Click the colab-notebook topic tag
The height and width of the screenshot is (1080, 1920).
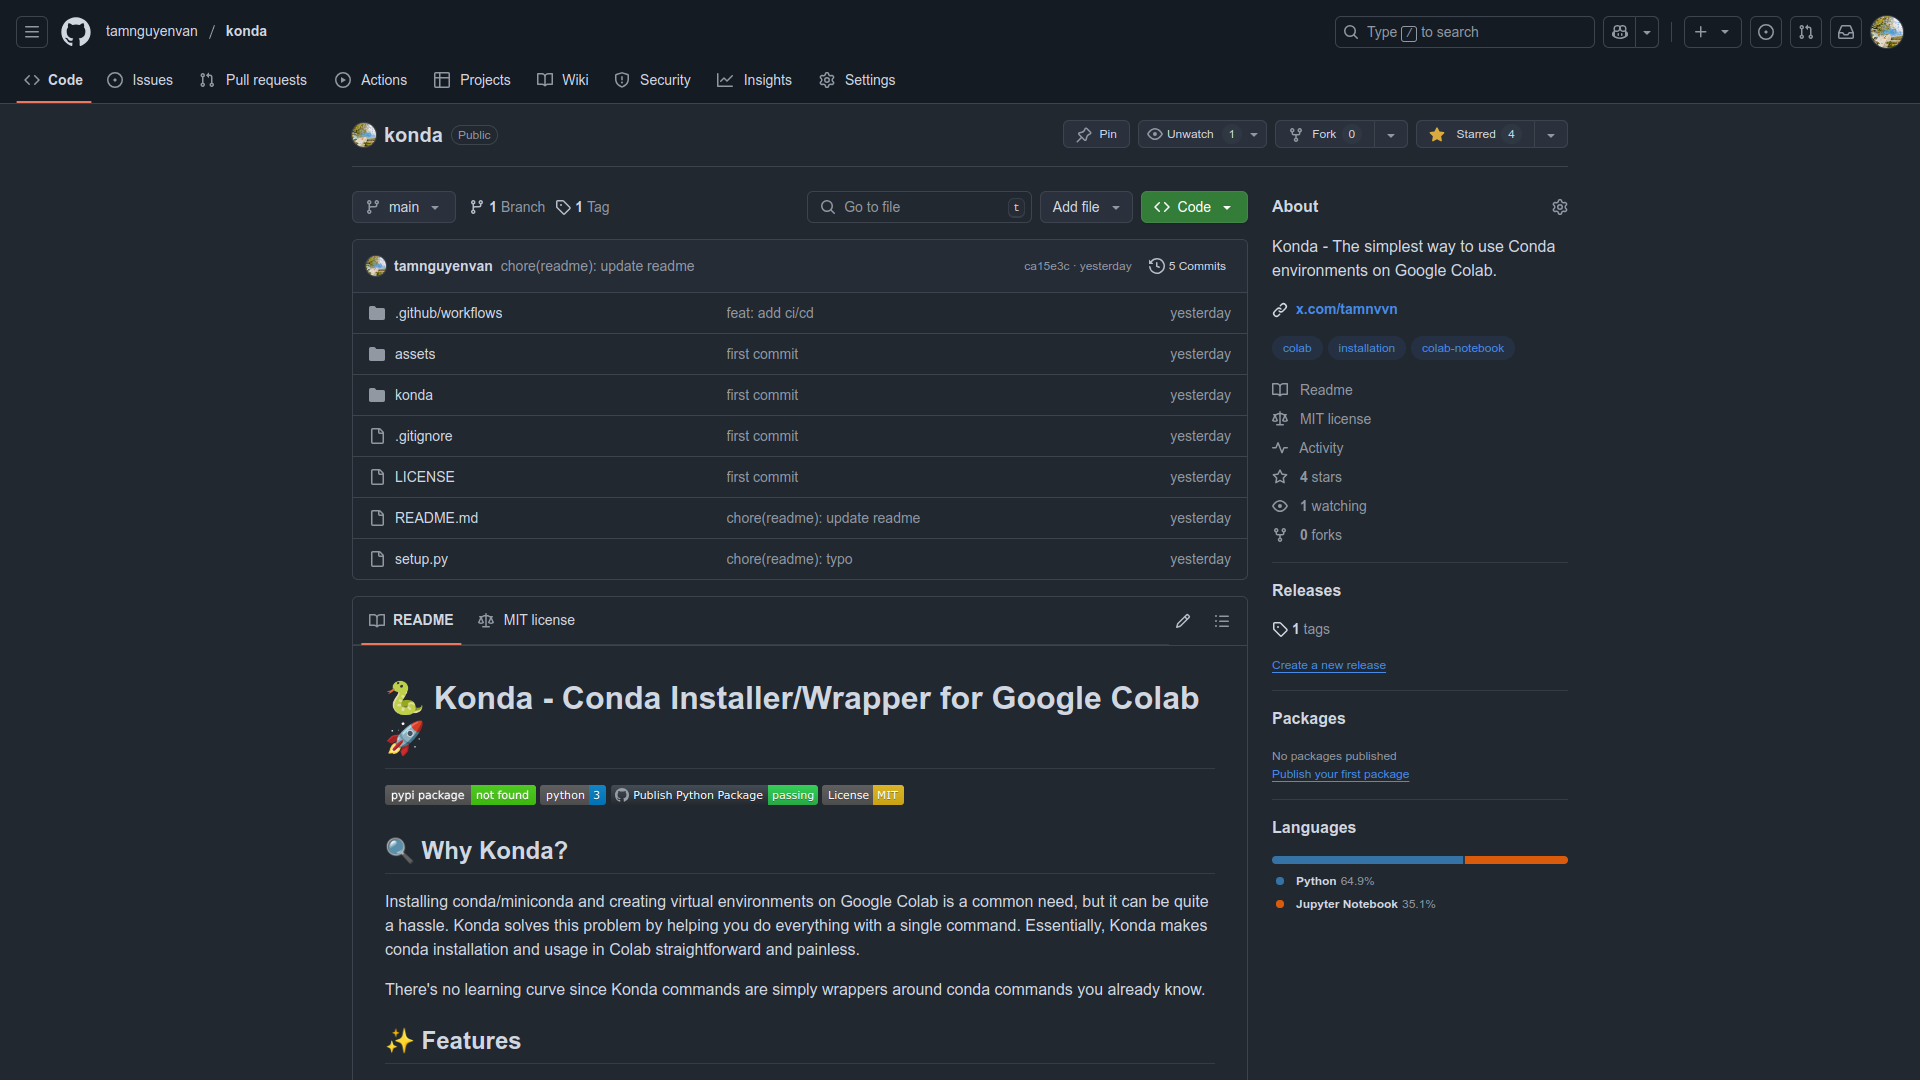1462,348
